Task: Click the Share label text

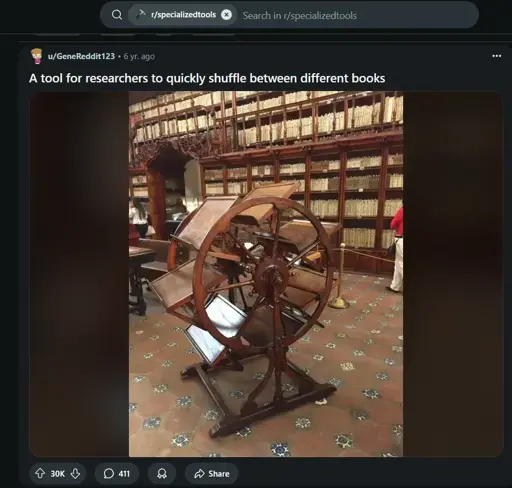Action: 219,474
